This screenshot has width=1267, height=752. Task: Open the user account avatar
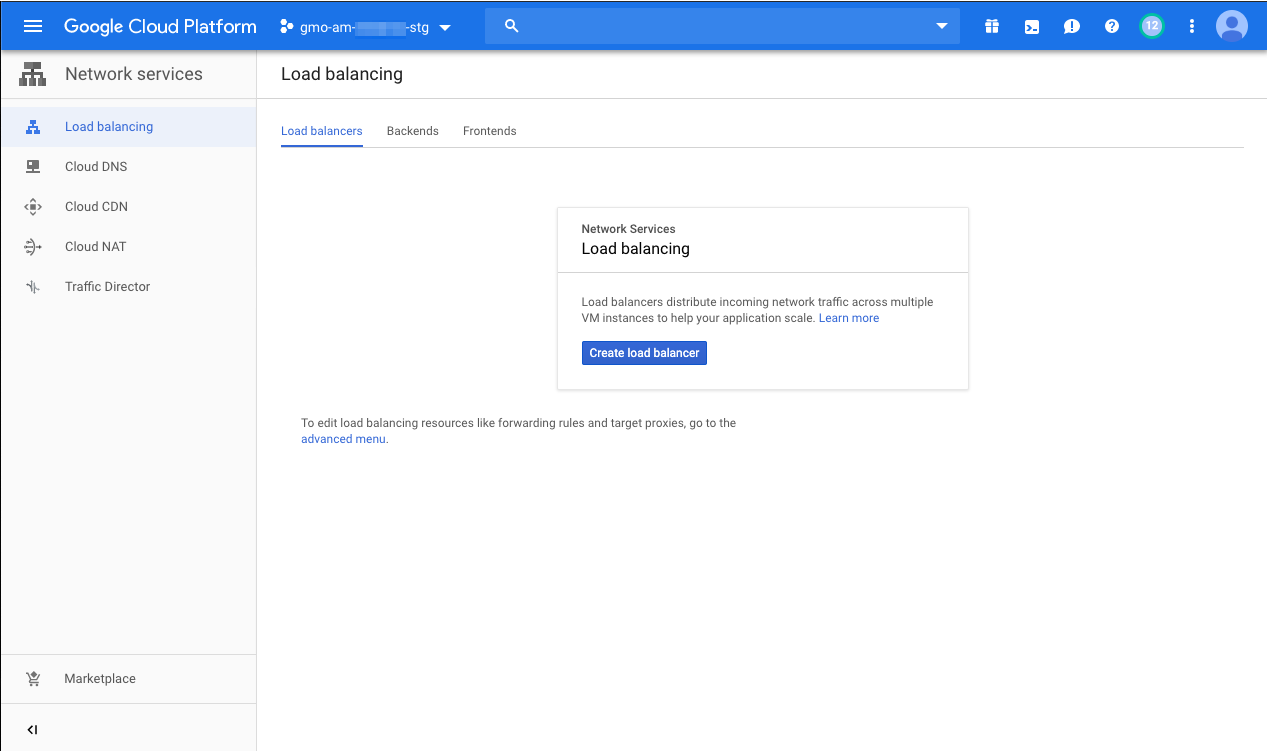tap(1231, 27)
